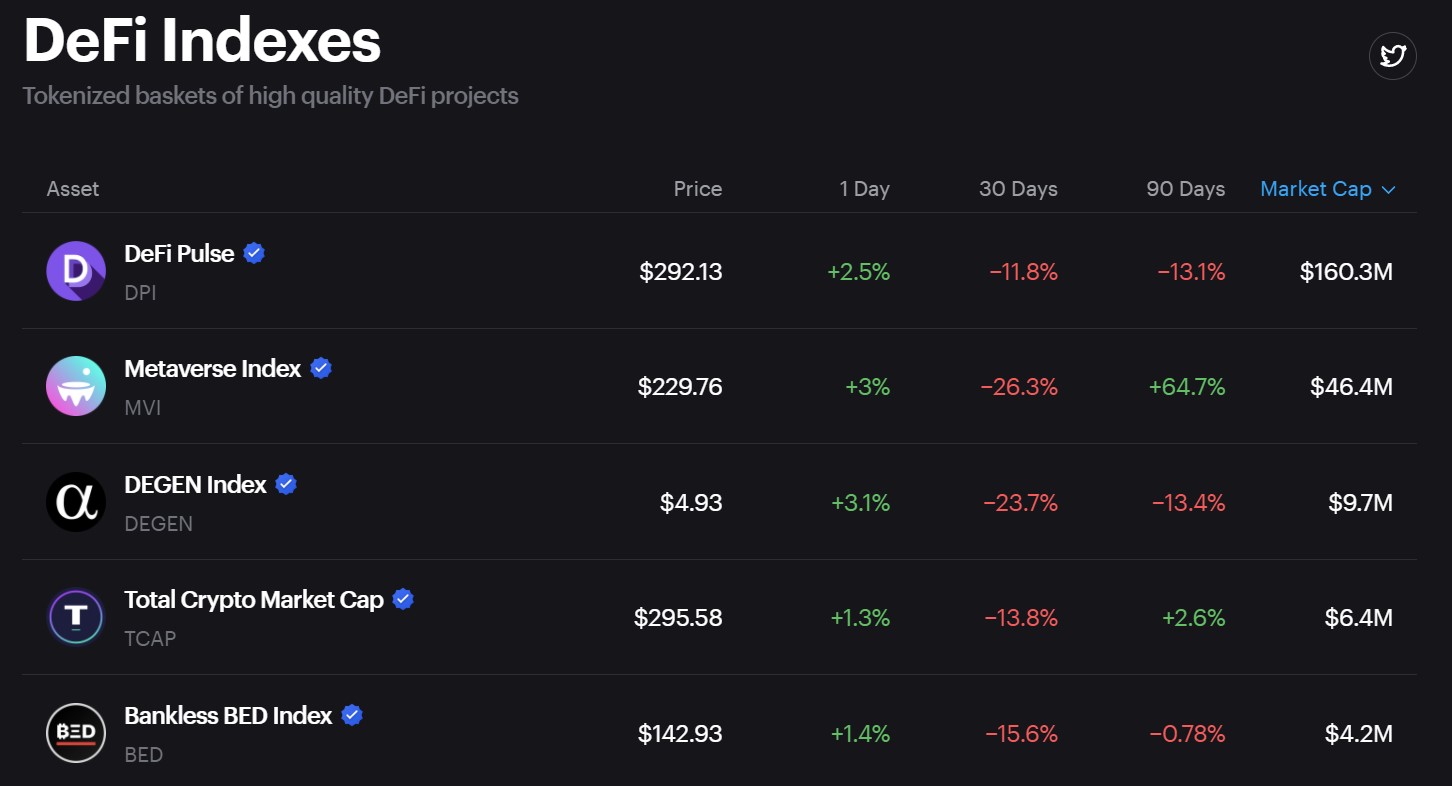Image resolution: width=1452 pixels, height=786 pixels.
Task: Click verified badge next to Bankless BED Index
Action: [352, 716]
